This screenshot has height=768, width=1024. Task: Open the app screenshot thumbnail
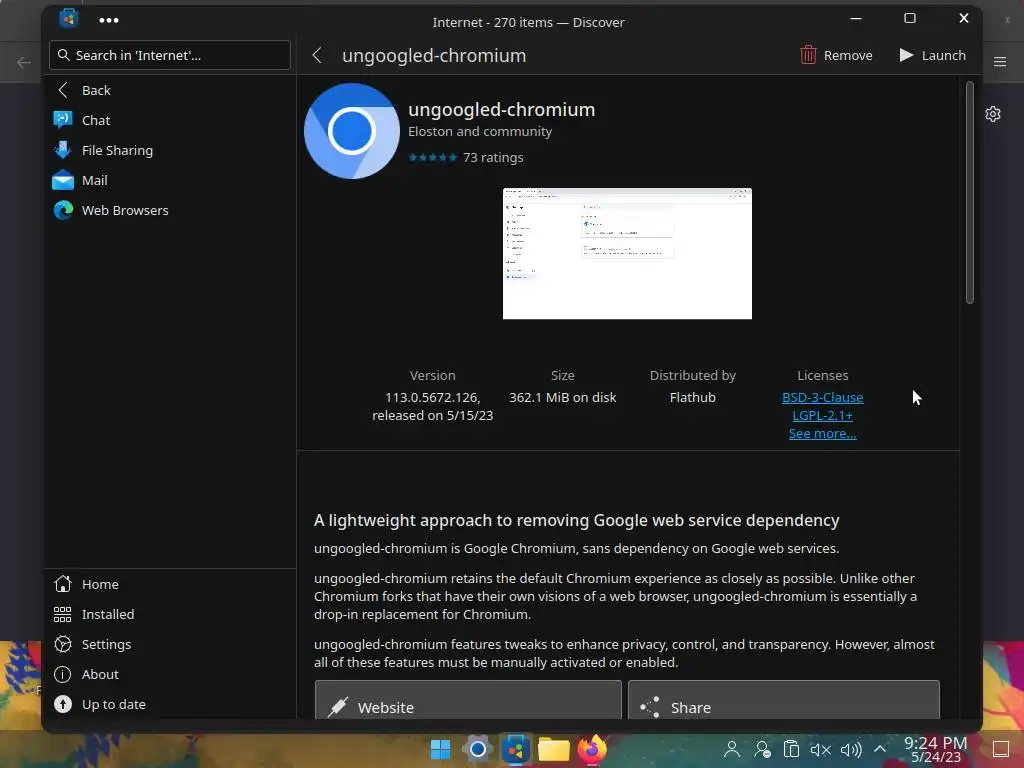pyautogui.click(x=627, y=253)
